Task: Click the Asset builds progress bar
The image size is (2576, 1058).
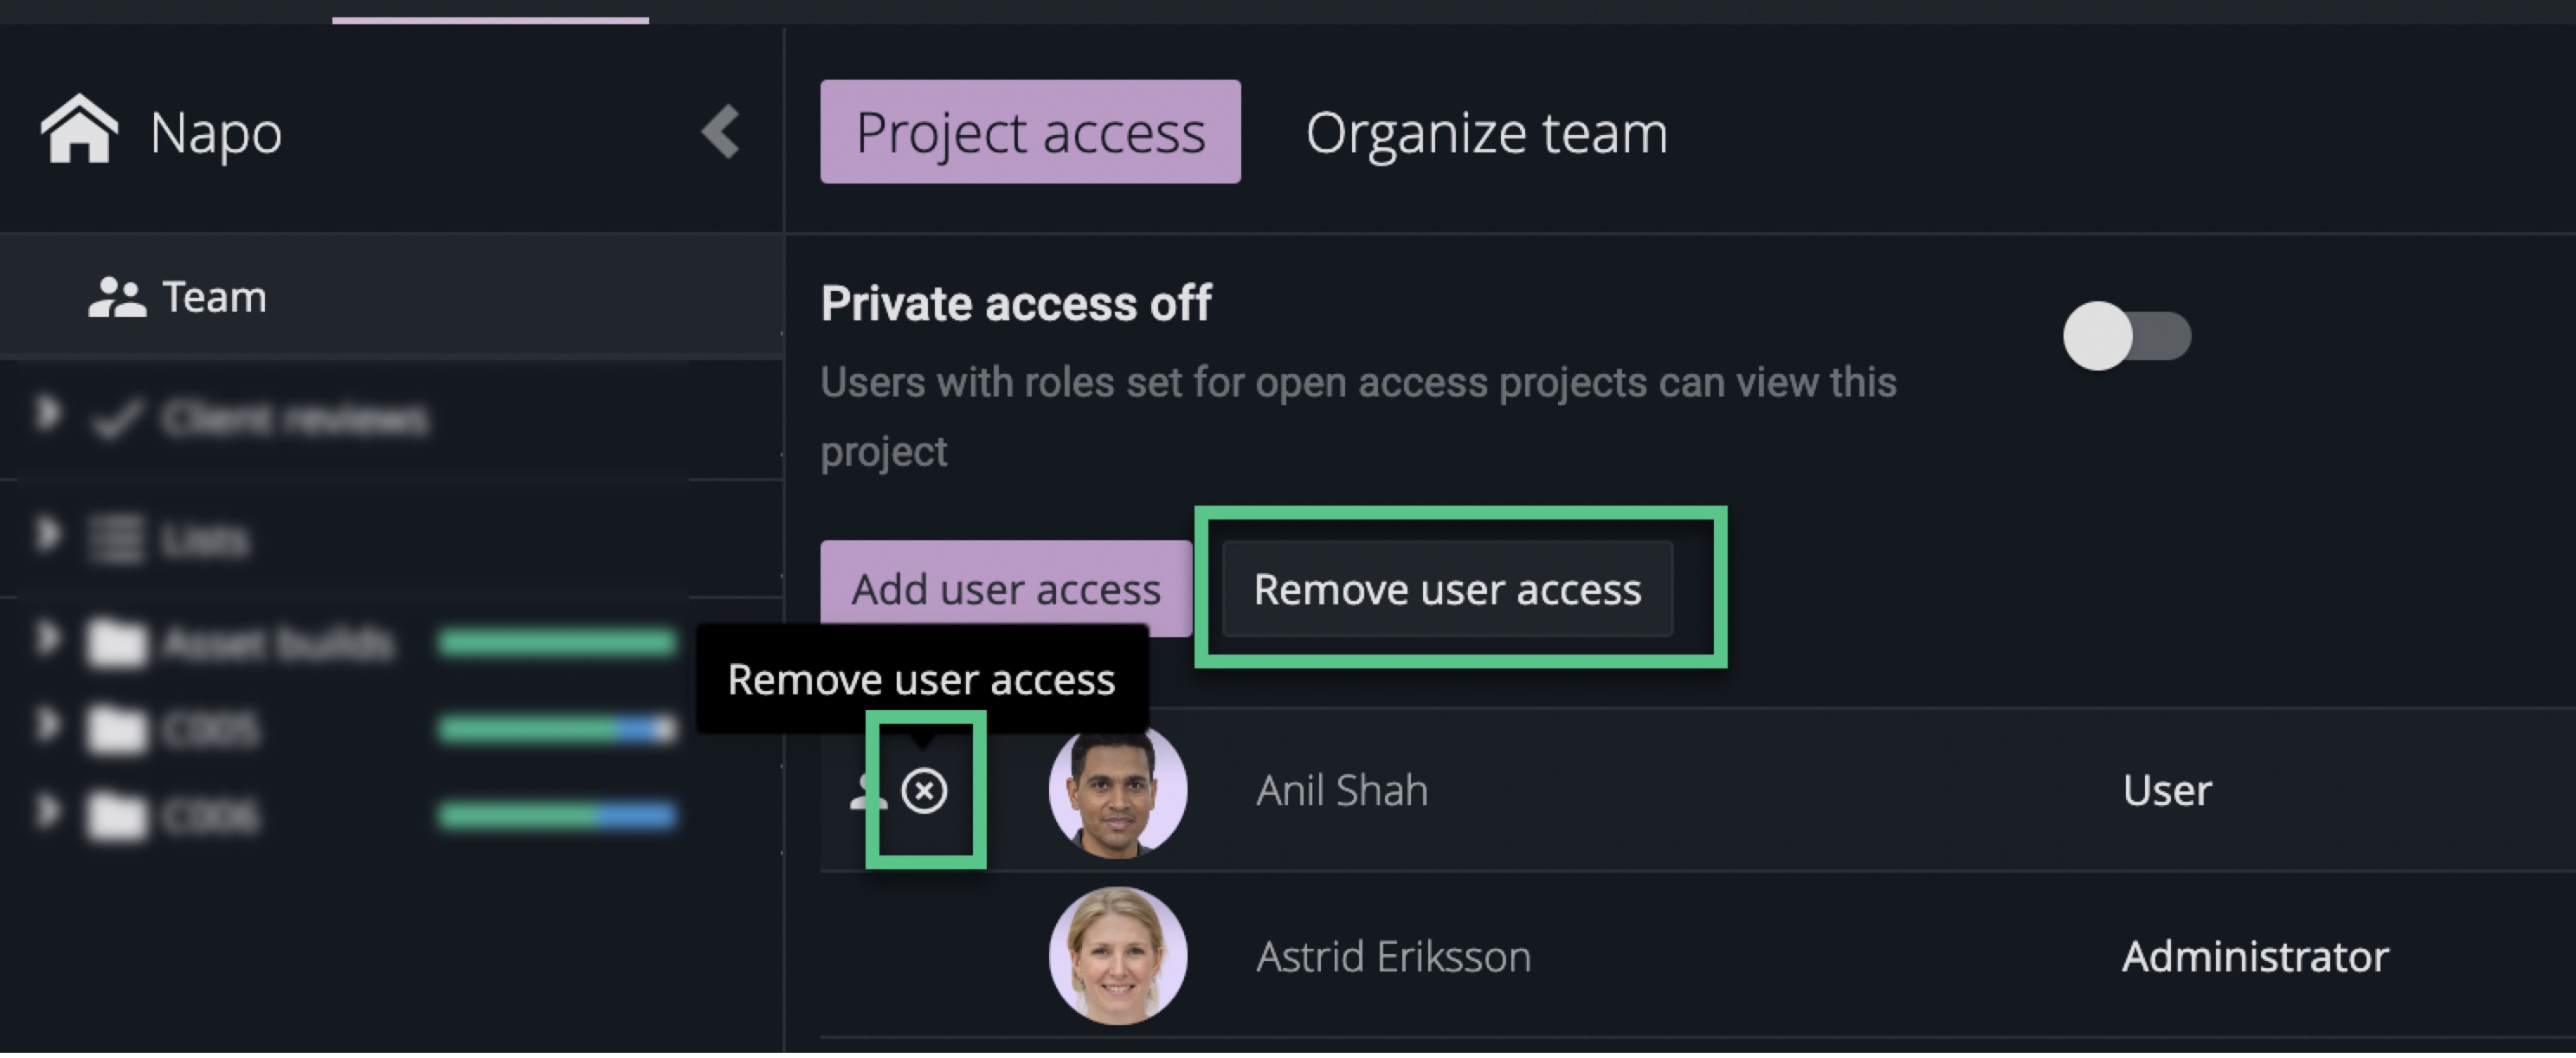Action: pos(557,643)
